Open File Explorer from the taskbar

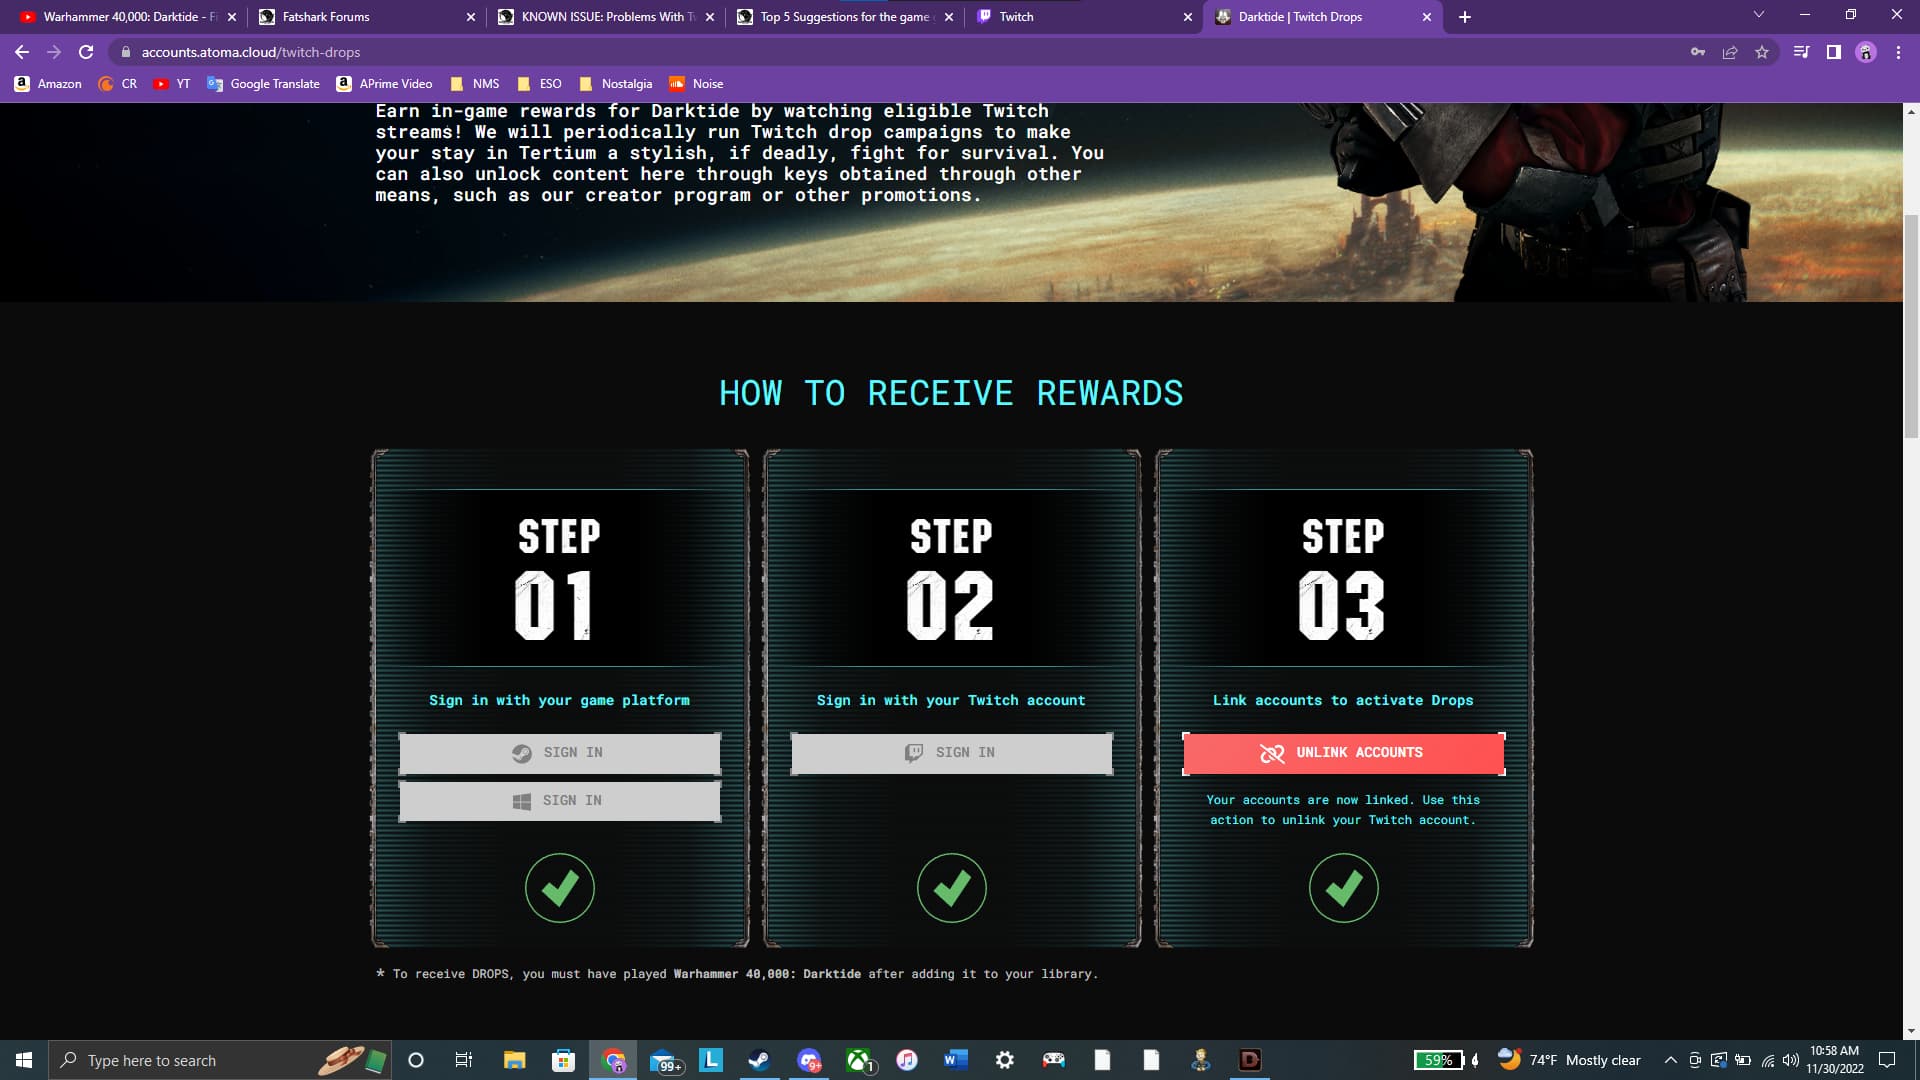coord(514,1060)
